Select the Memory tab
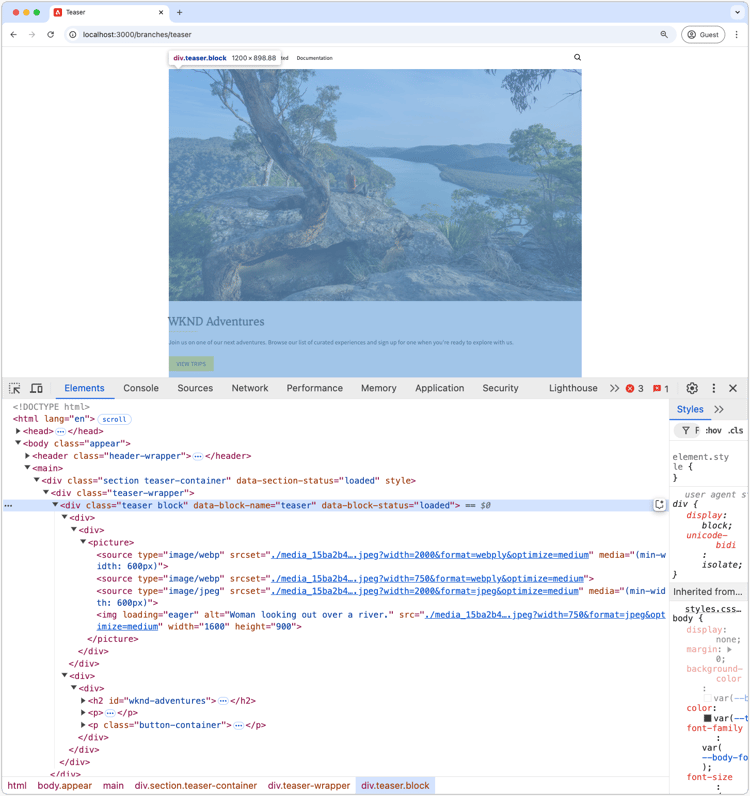This screenshot has height=796, width=750. 379,388
